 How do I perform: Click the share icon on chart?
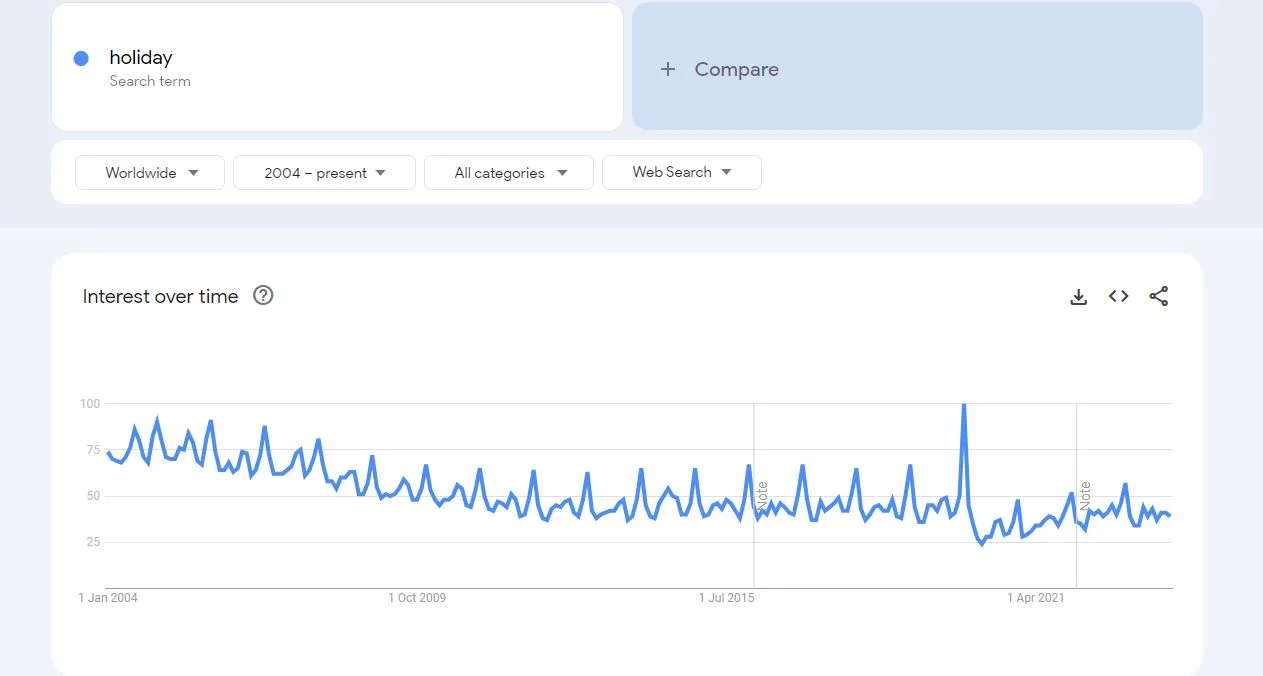click(x=1158, y=296)
